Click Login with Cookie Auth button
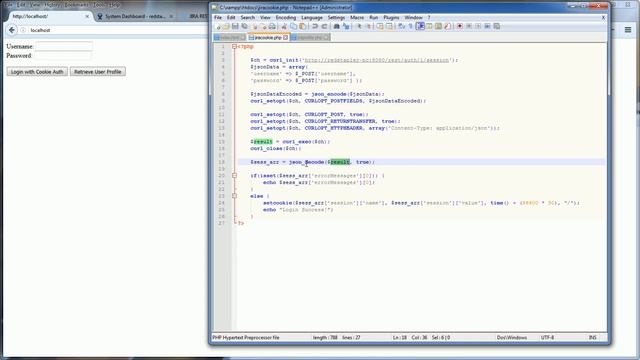The height and width of the screenshot is (360, 640). (37, 72)
